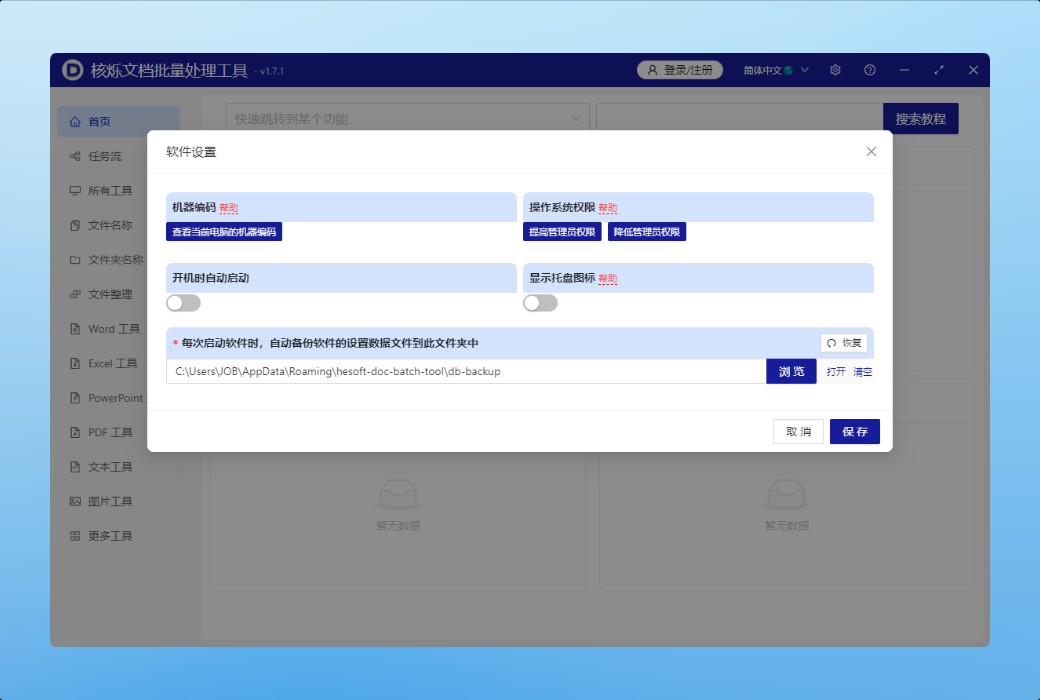Click the app logo icon in title bar

pyautogui.click(x=73, y=70)
